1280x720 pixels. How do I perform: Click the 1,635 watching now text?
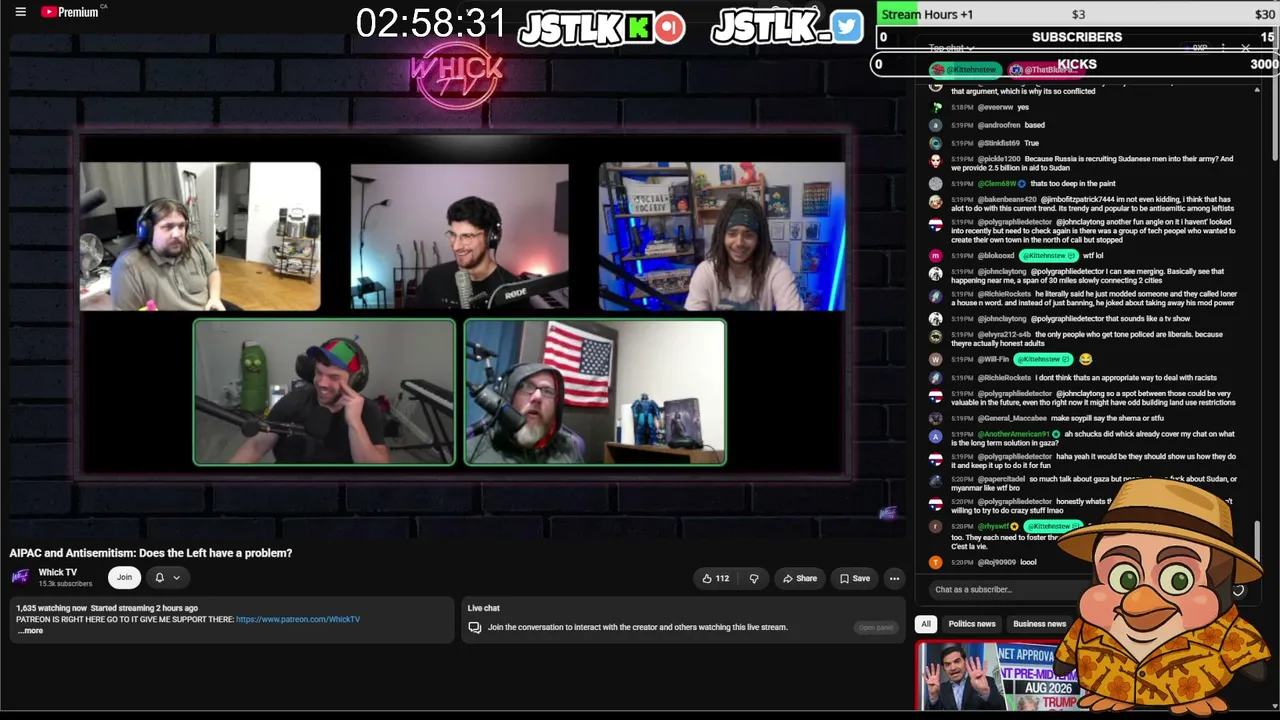(x=51, y=608)
